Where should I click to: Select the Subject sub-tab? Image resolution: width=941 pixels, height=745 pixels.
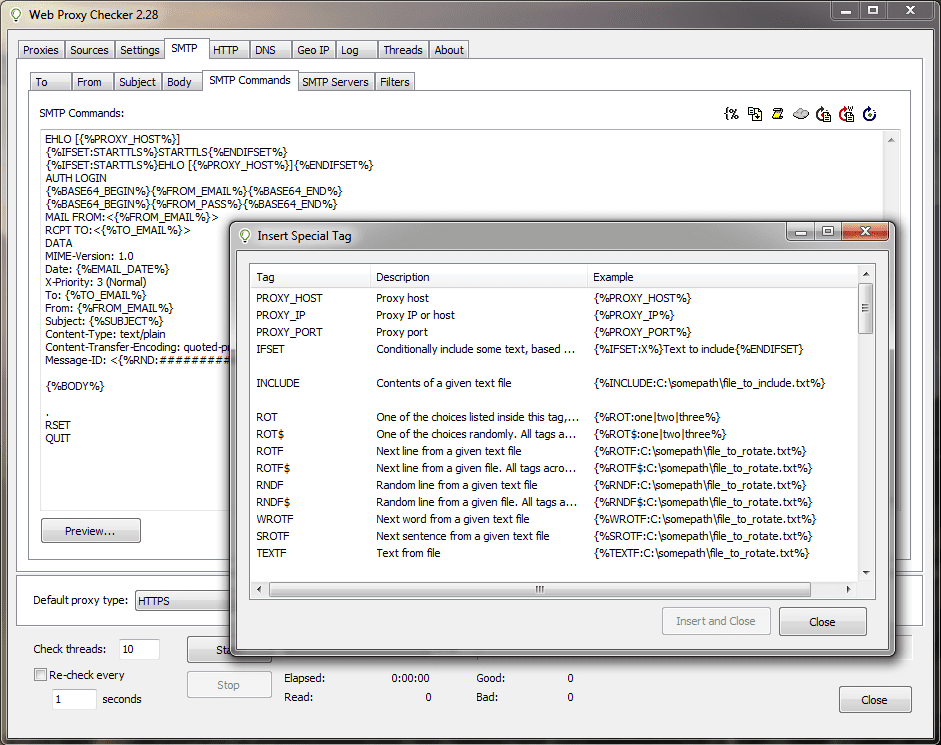[137, 82]
